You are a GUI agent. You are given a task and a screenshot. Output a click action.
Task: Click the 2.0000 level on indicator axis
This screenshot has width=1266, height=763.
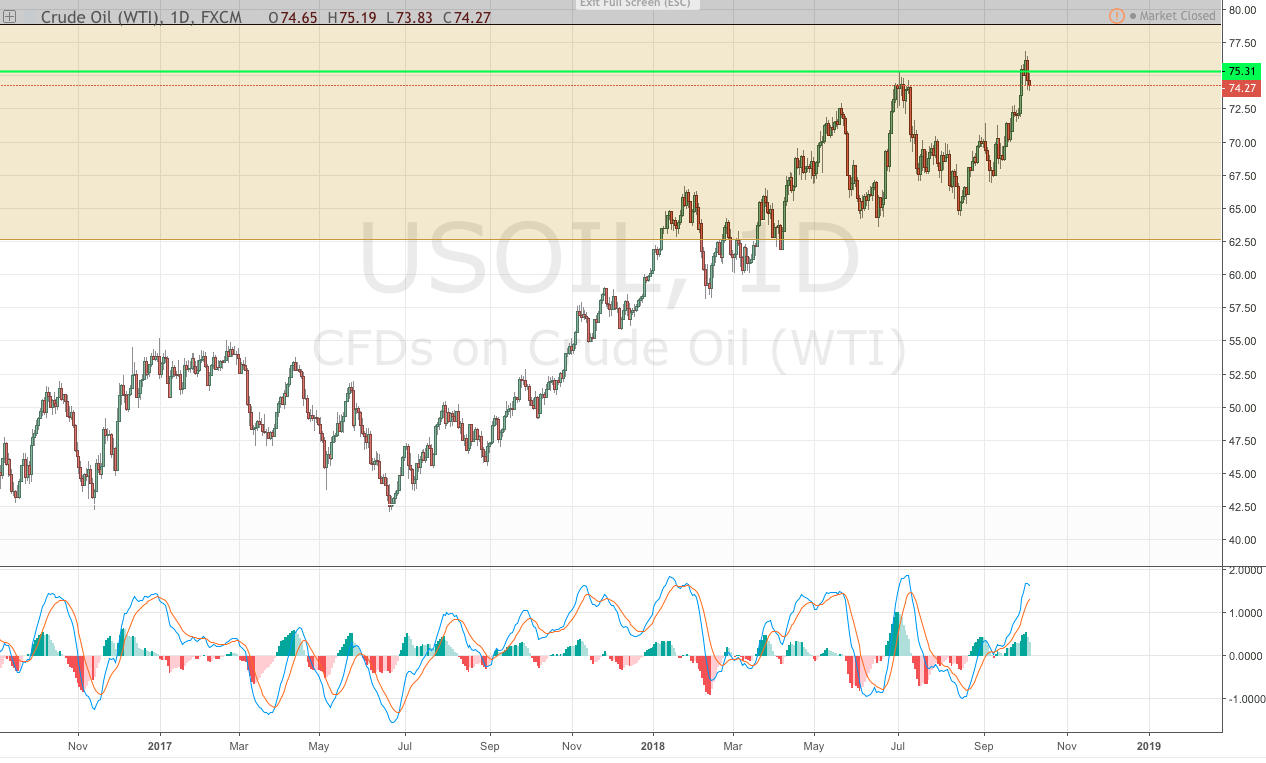pyautogui.click(x=1244, y=570)
